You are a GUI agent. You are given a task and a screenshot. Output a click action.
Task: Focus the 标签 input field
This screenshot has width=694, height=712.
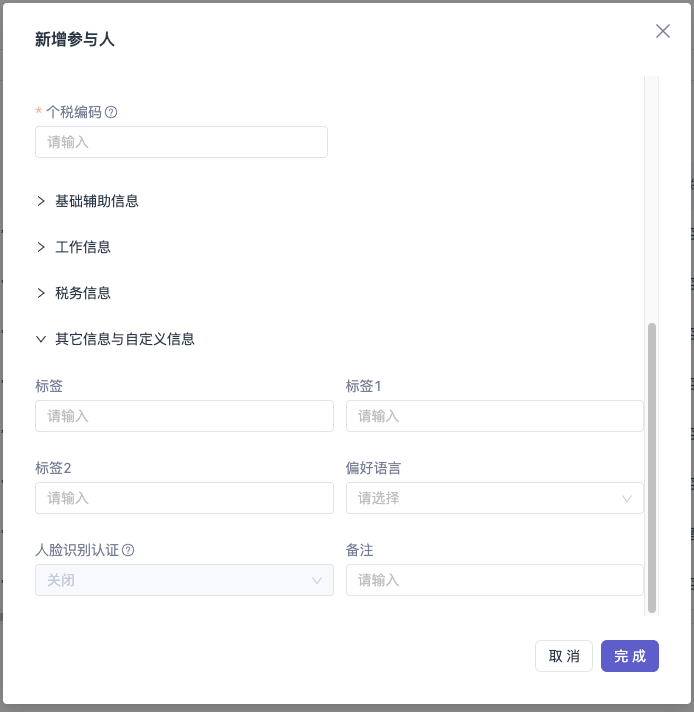(184, 416)
